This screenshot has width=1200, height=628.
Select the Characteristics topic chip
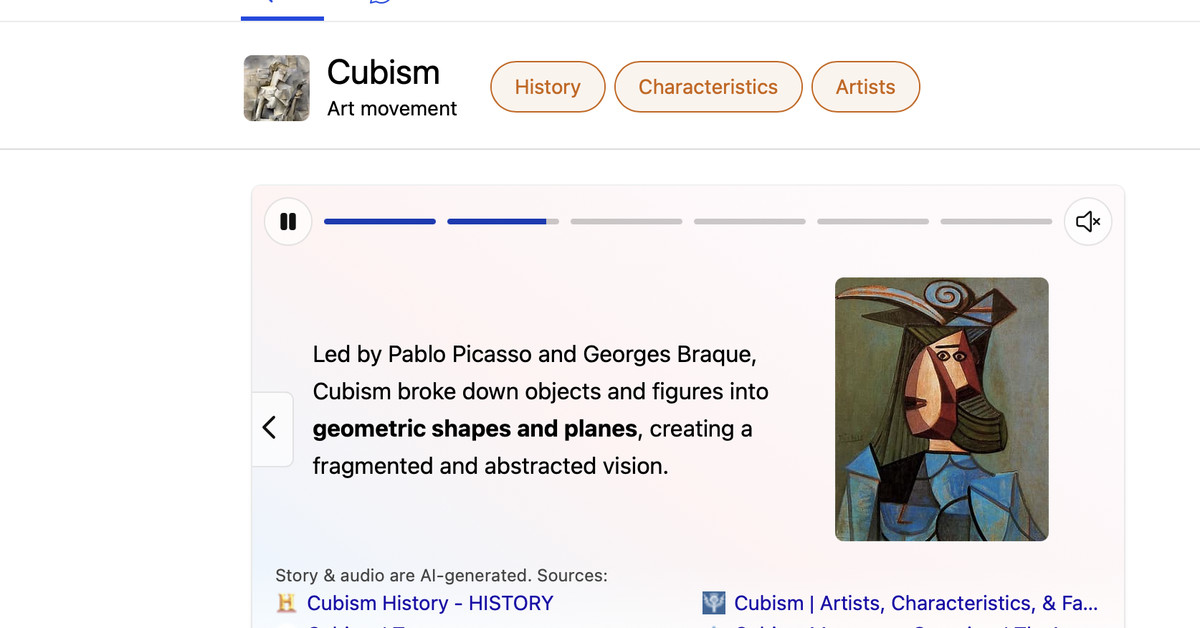coord(708,87)
